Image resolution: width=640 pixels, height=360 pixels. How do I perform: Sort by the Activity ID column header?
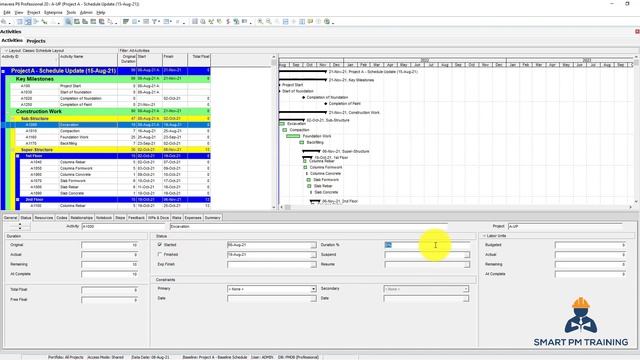click(x=30, y=60)
